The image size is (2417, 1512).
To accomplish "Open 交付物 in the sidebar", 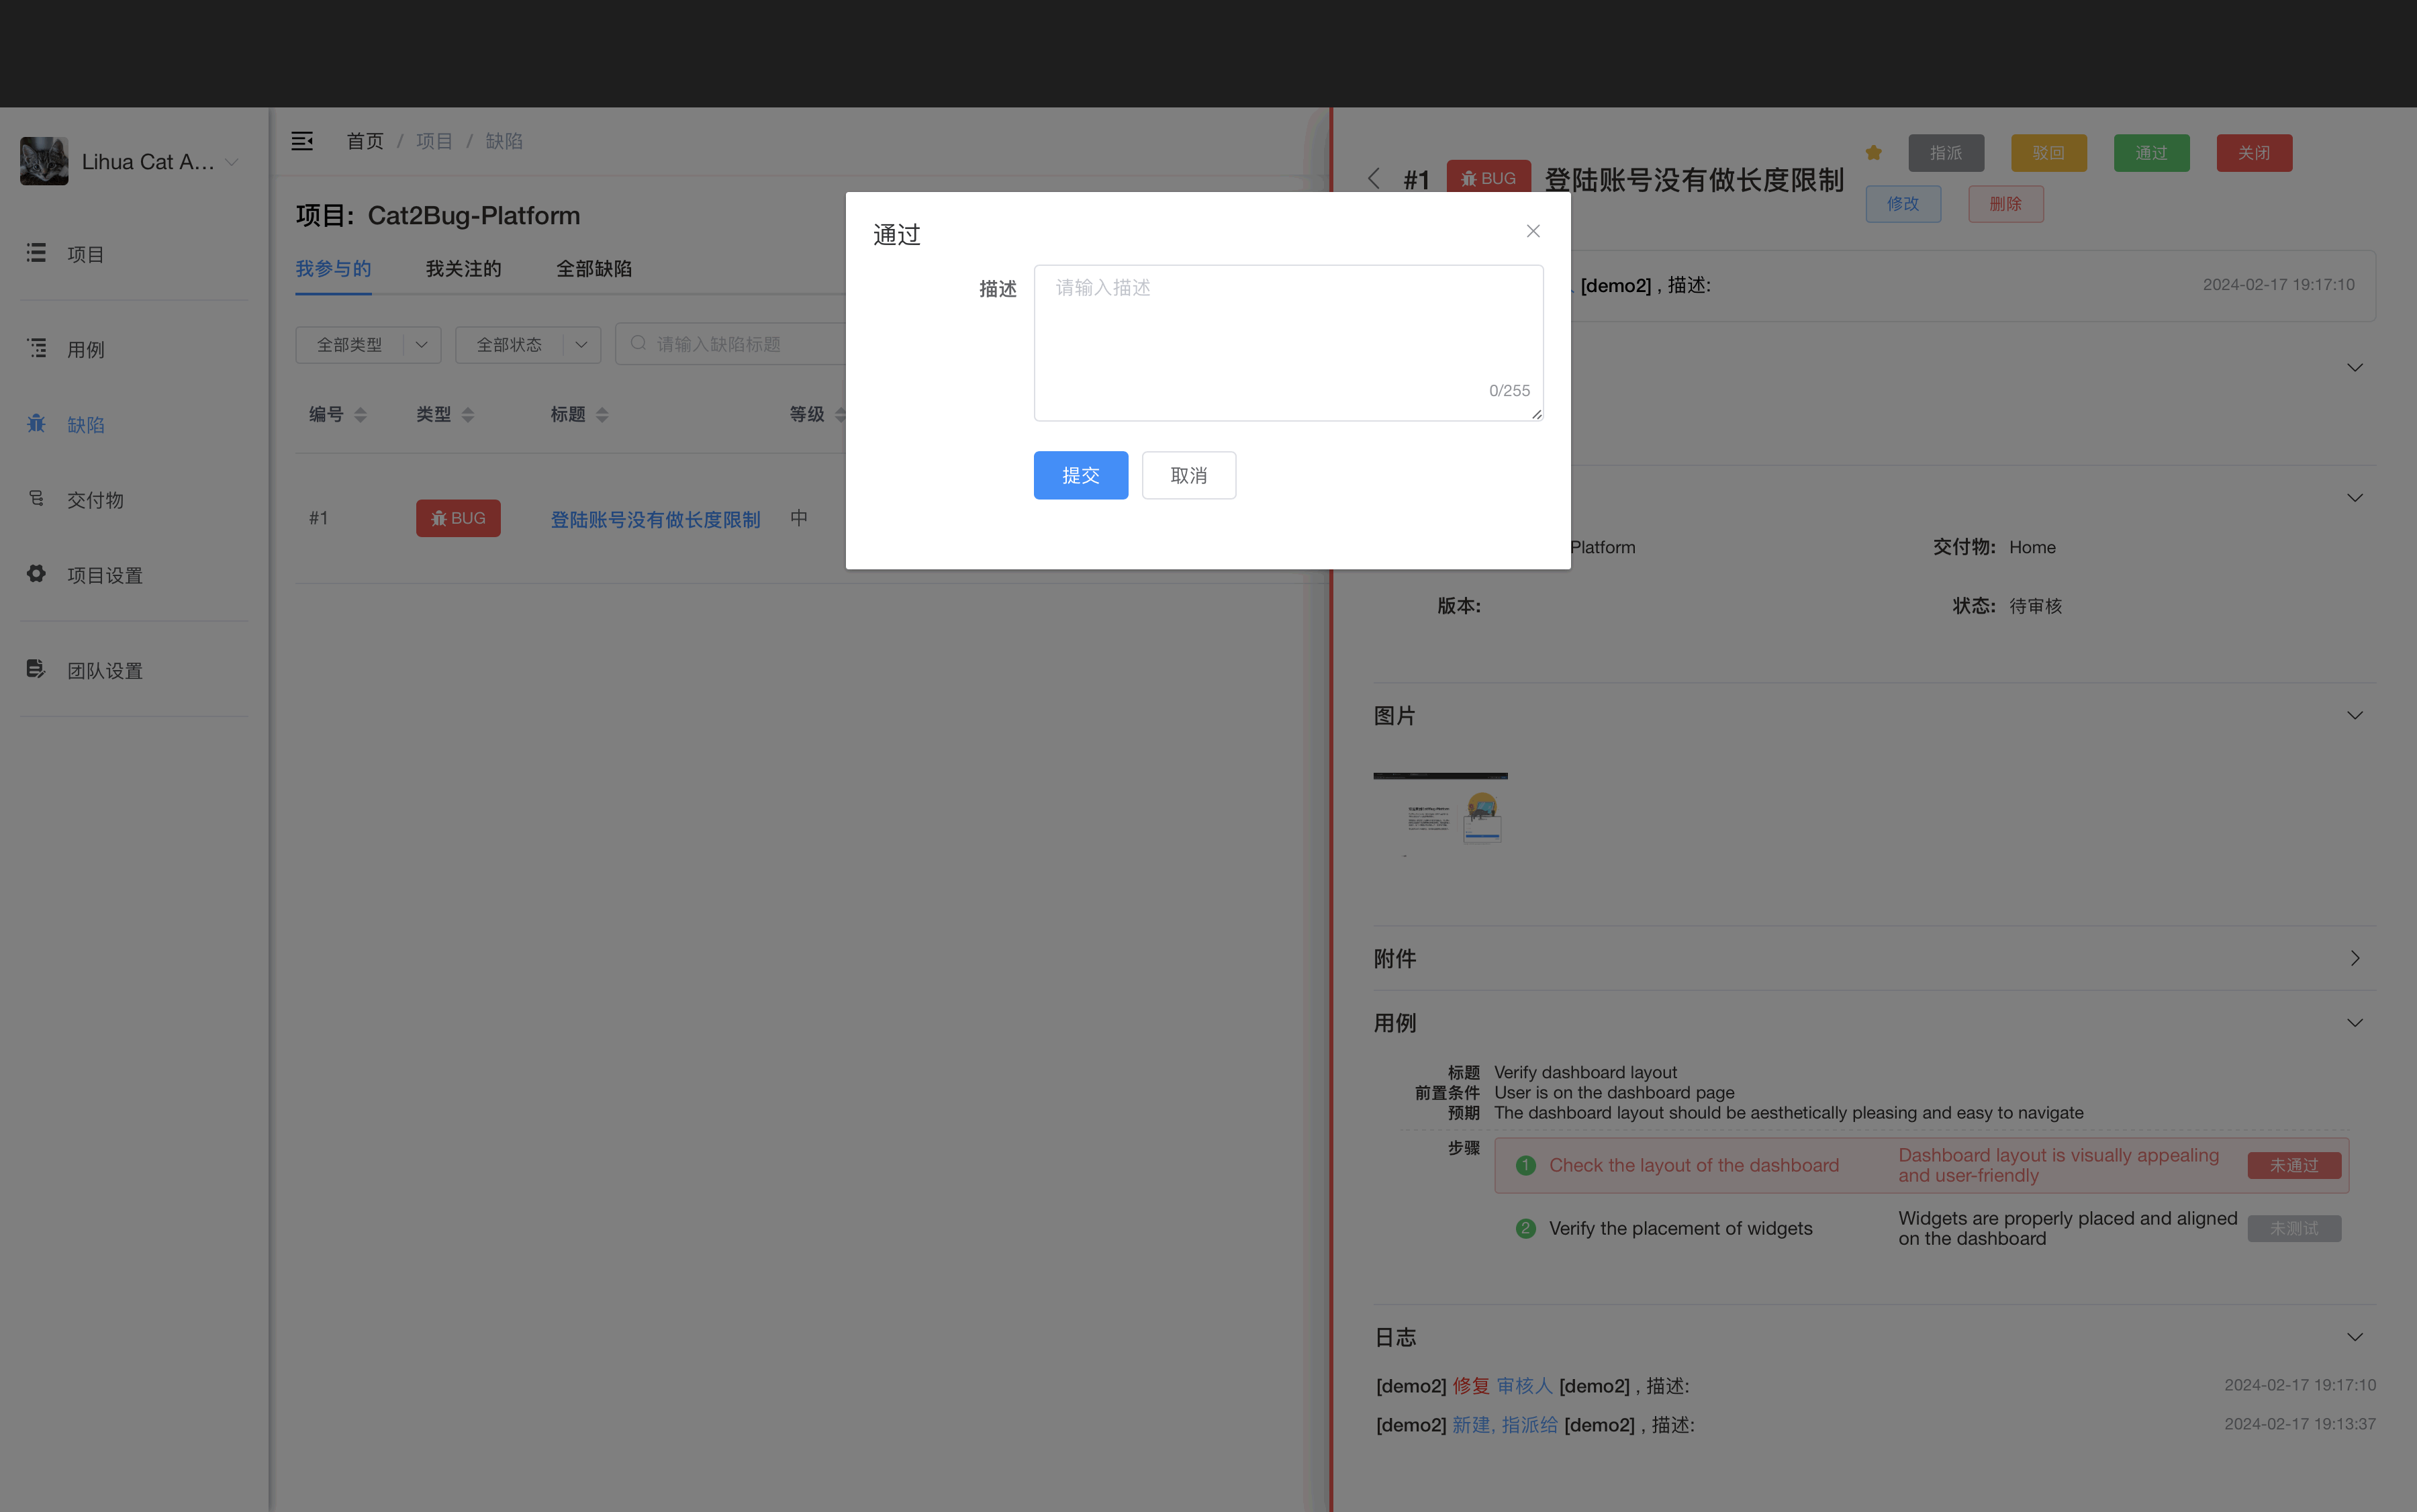I will pyautogui.click(x=134, y=499).
